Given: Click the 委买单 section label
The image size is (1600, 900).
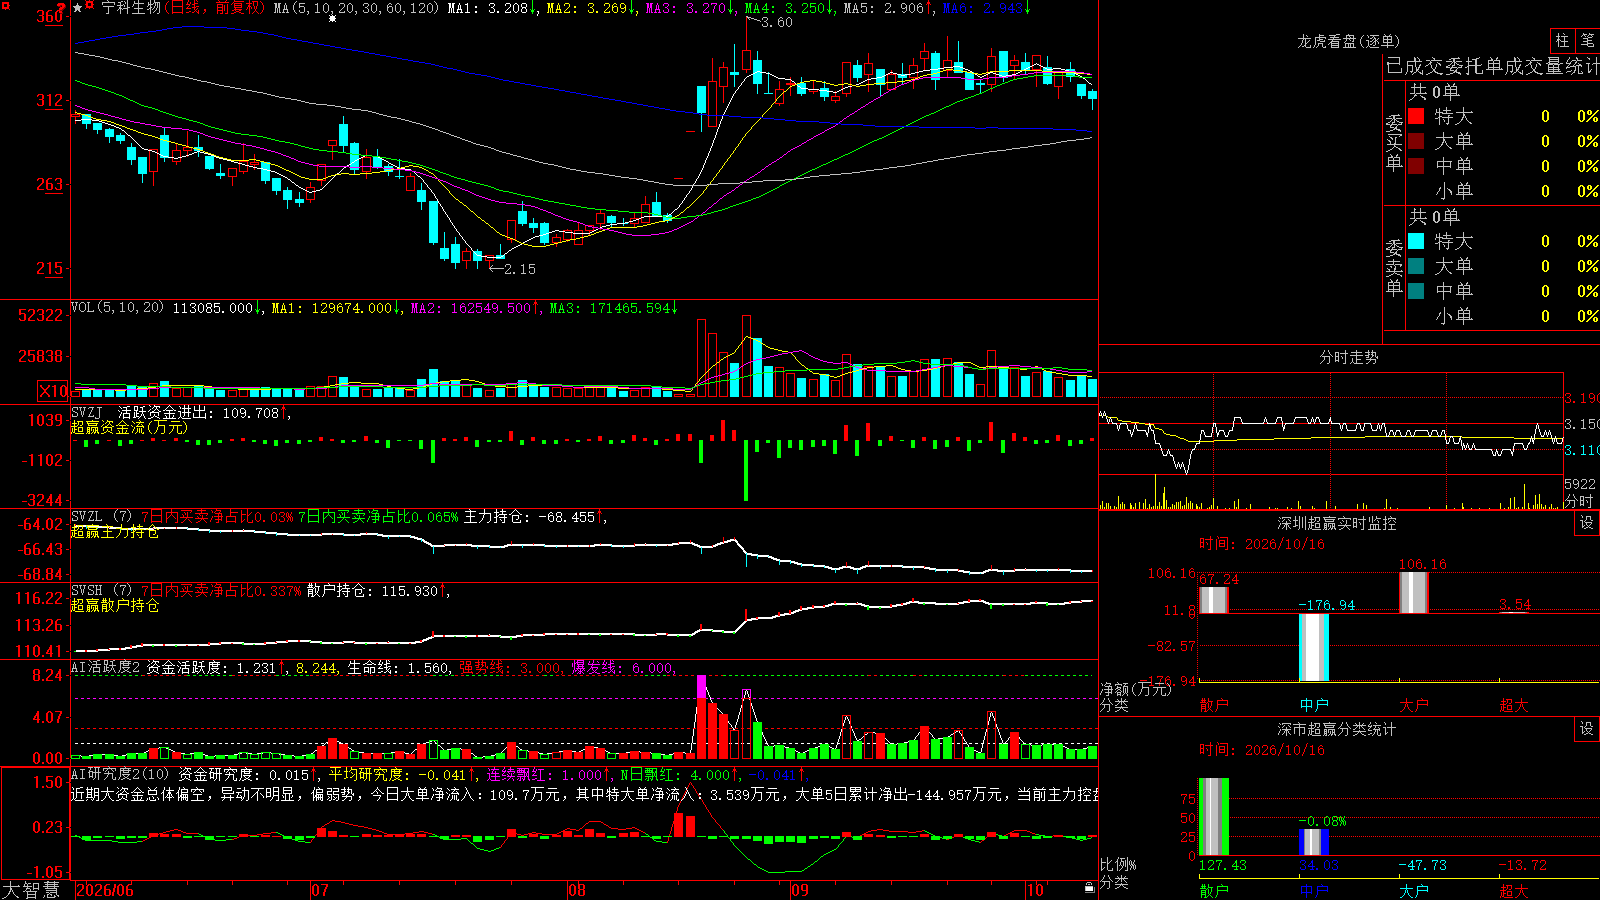Looking at the screenshot, I should [1394, 142].
